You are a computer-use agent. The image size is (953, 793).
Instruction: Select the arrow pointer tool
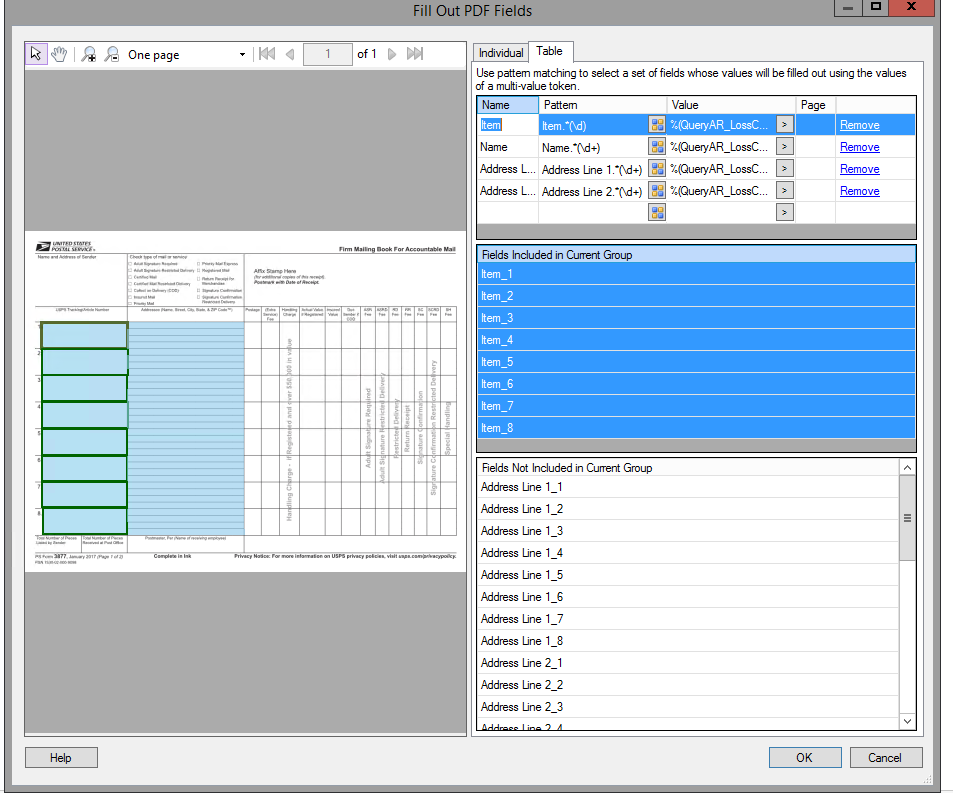(37, 54)
